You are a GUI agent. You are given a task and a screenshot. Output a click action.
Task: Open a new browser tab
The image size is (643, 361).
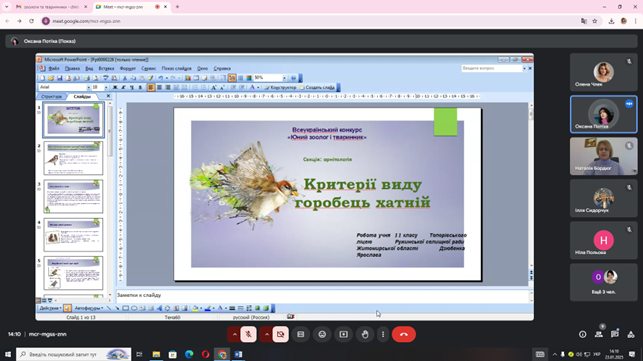pyautogui.click(x=178, y=7)
